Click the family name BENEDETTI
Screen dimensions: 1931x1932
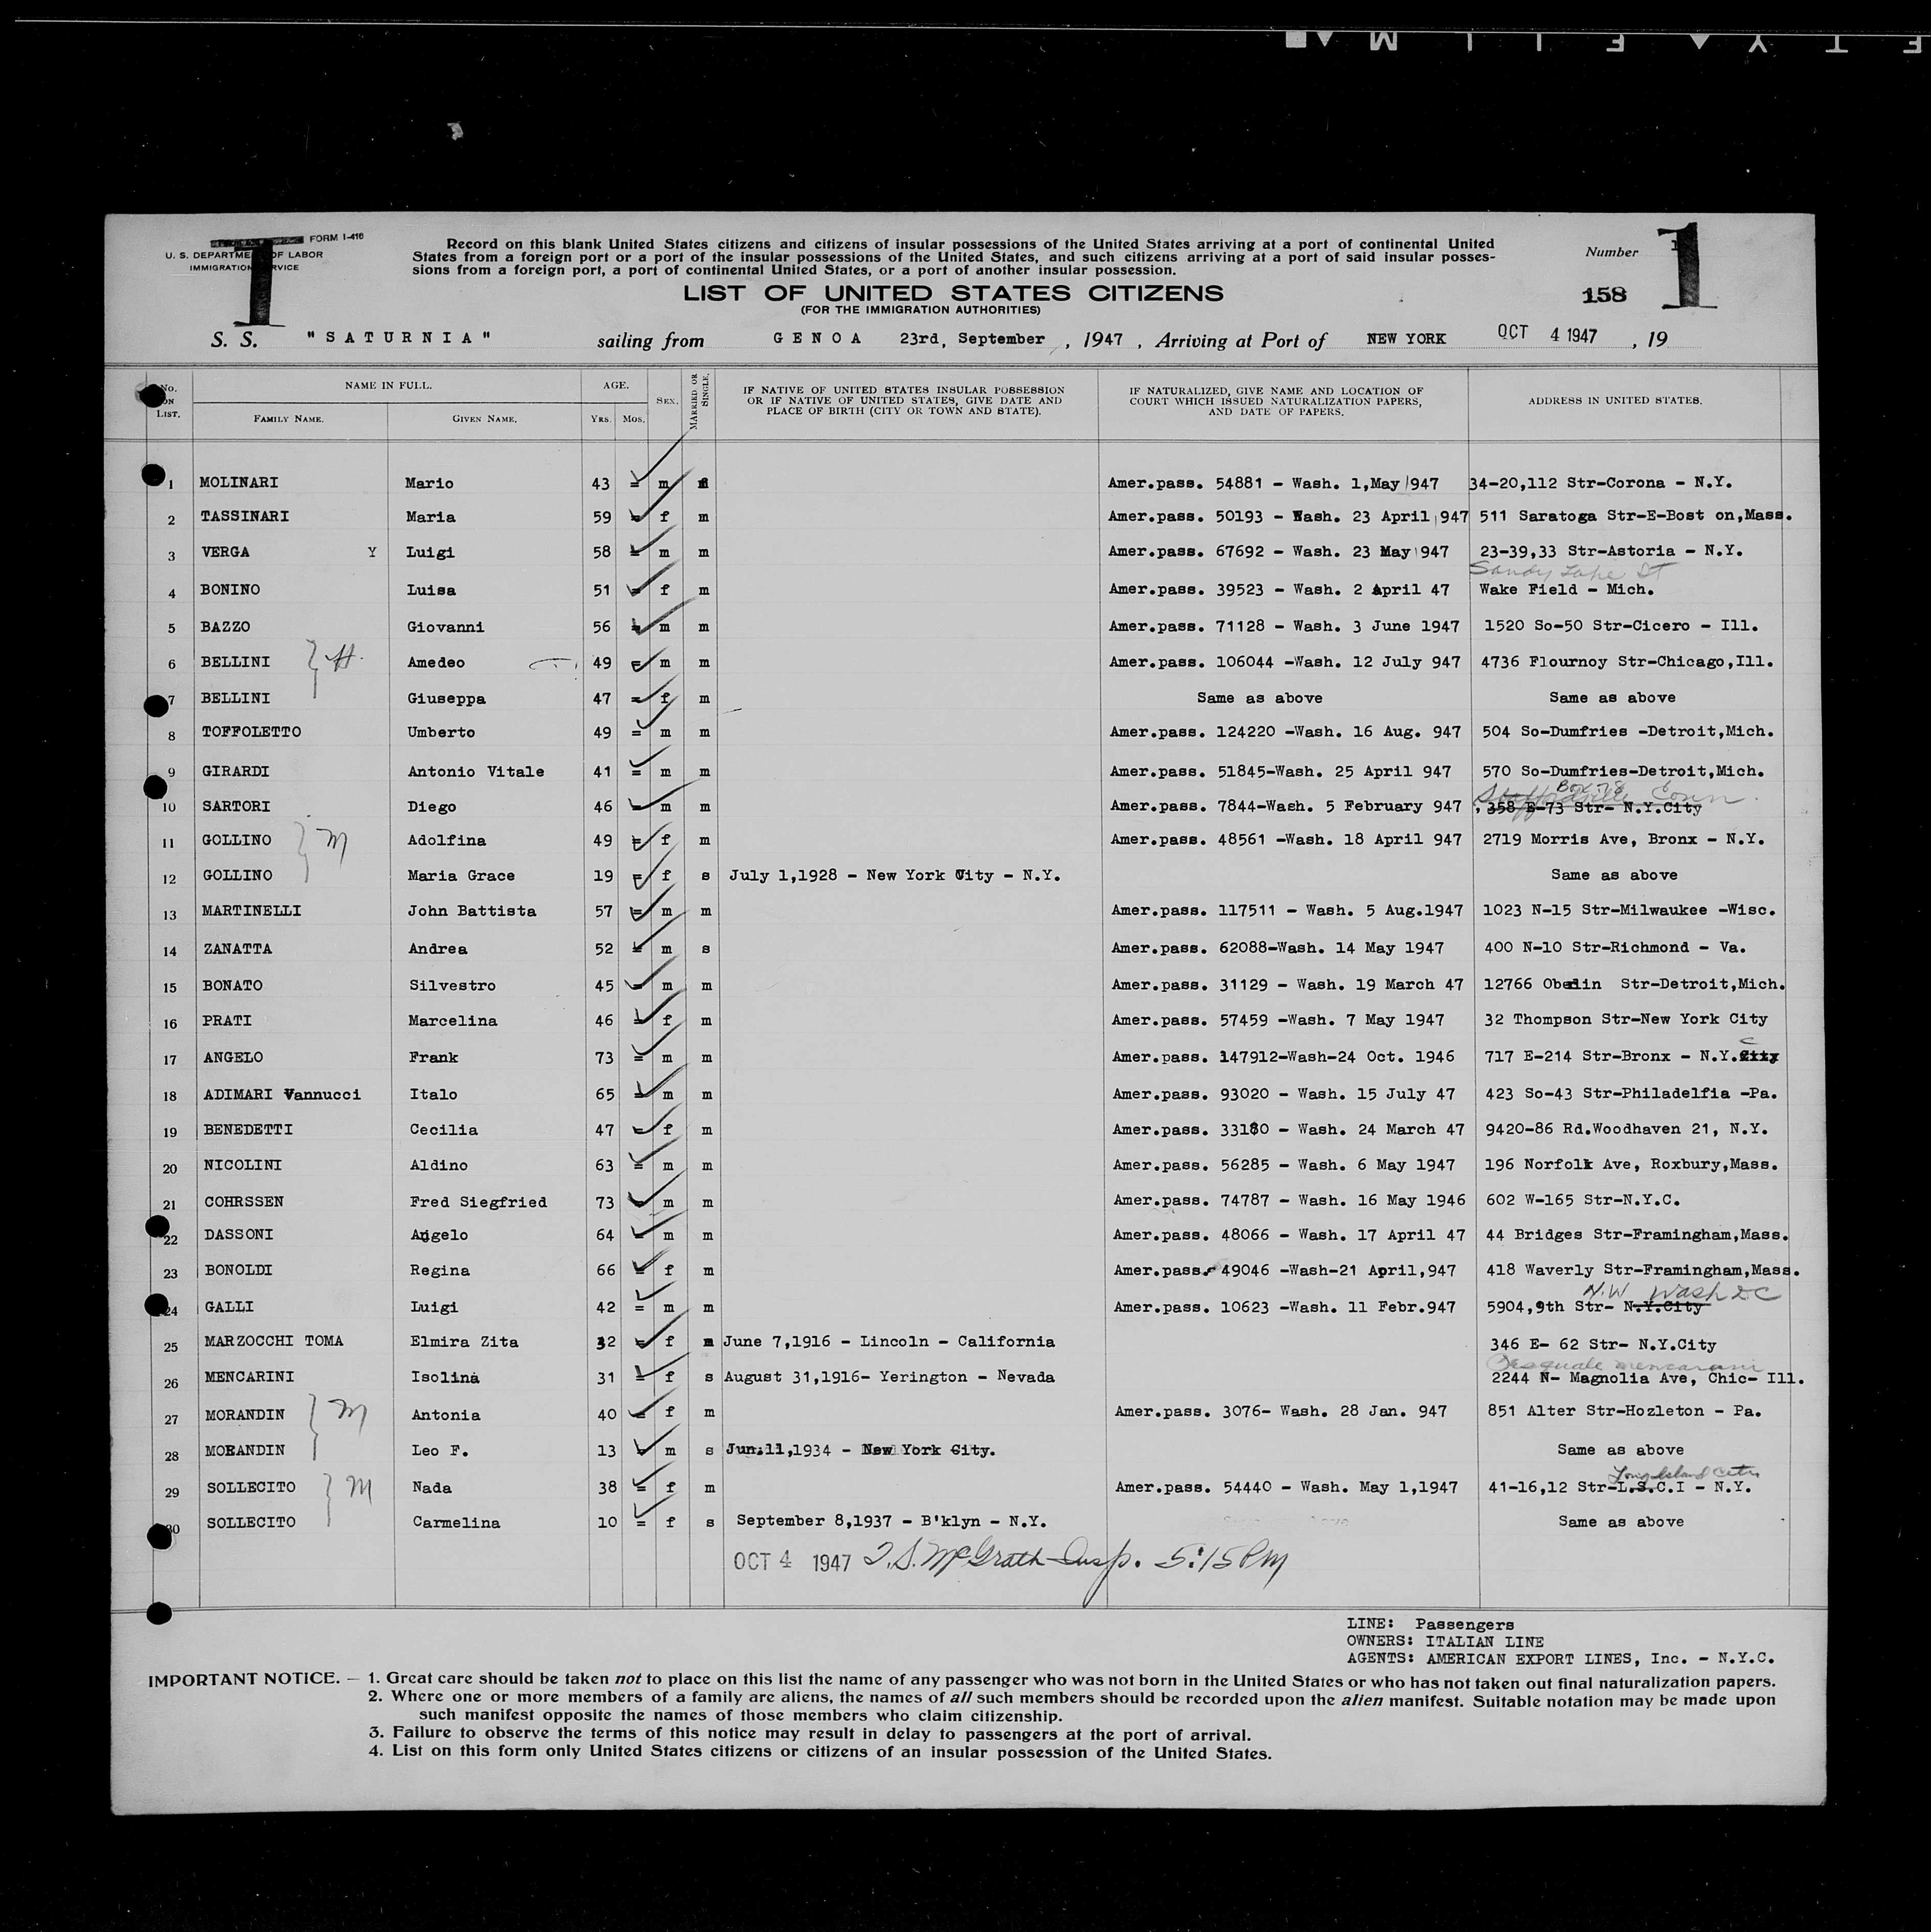[x=248, y=1129]
